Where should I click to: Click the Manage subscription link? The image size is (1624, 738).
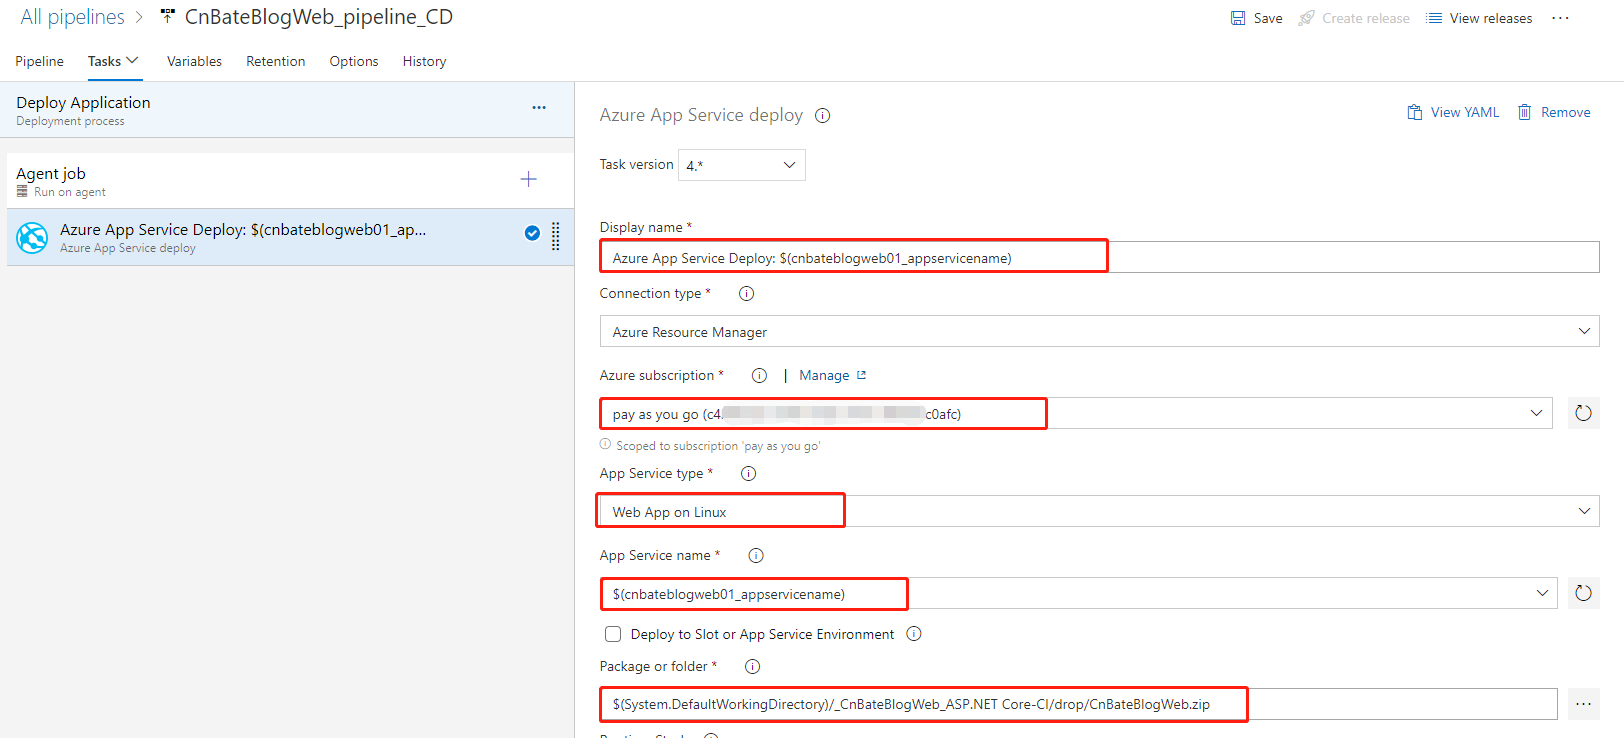[824, 375]
